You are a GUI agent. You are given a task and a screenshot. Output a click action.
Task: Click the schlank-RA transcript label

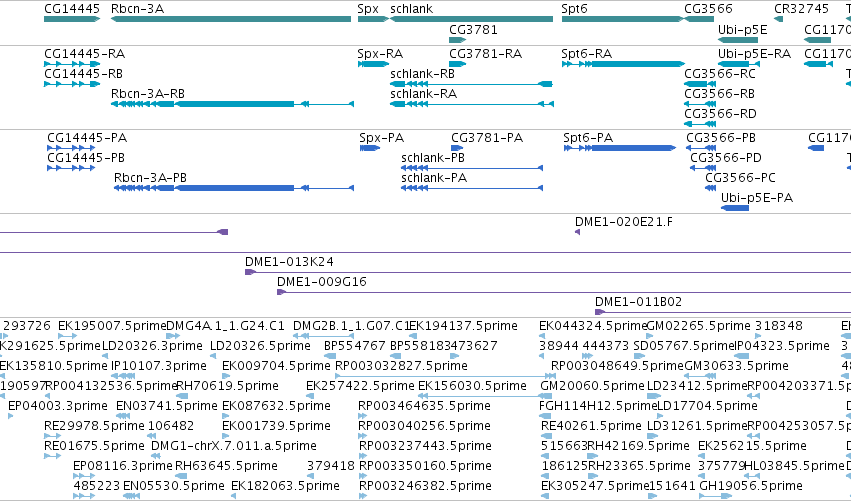tap(423, 94)
